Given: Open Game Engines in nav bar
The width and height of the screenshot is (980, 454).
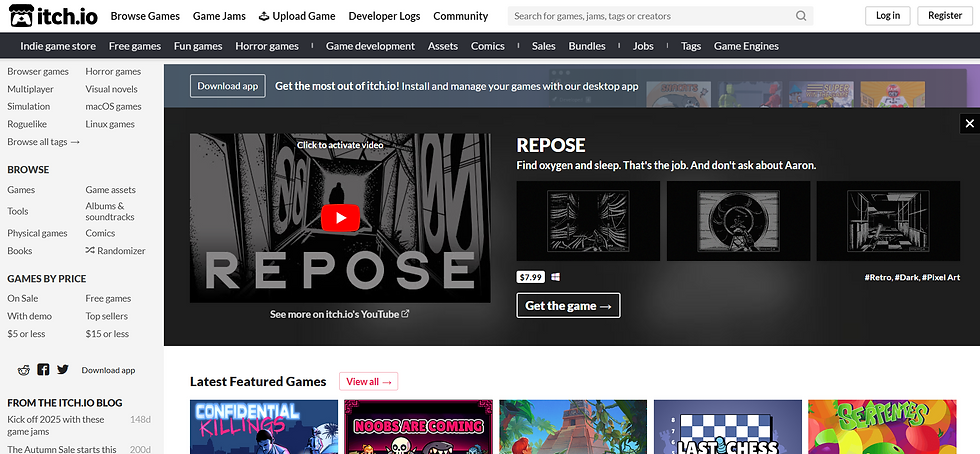Looking at the screenshot, I should coord(746,46).
